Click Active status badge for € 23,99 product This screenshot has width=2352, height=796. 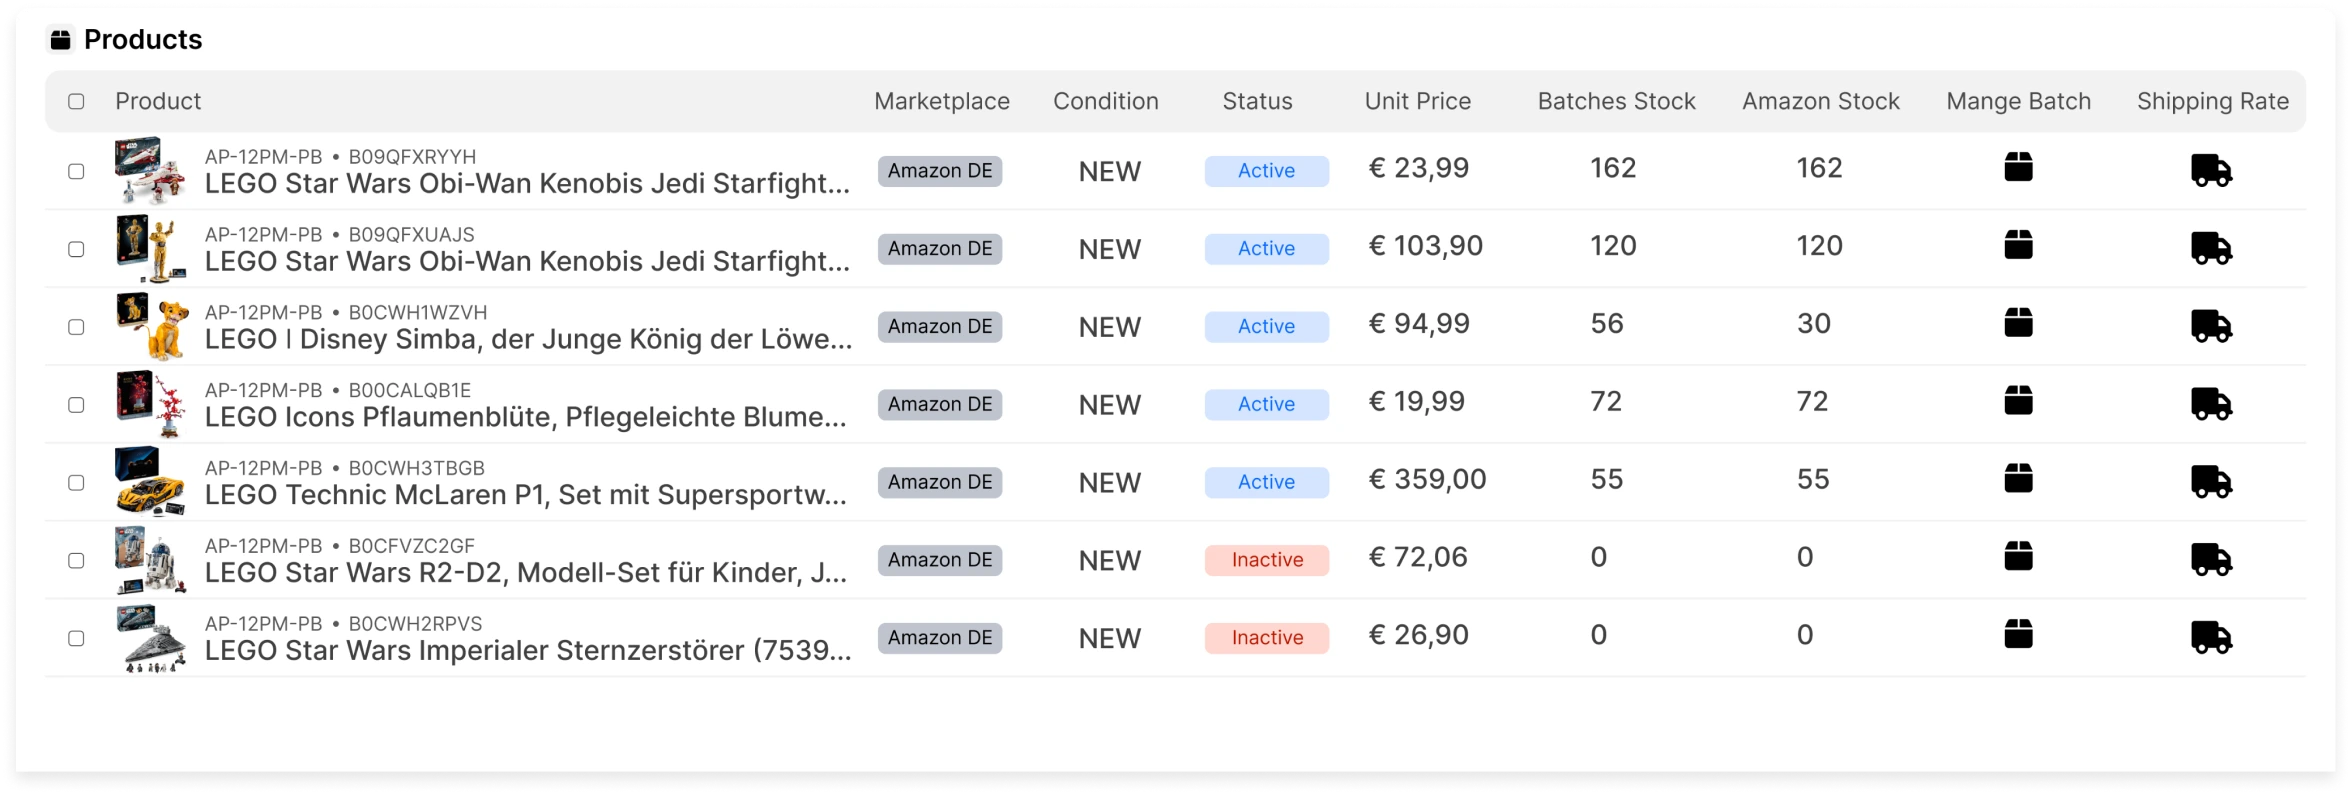[1266, 171]
